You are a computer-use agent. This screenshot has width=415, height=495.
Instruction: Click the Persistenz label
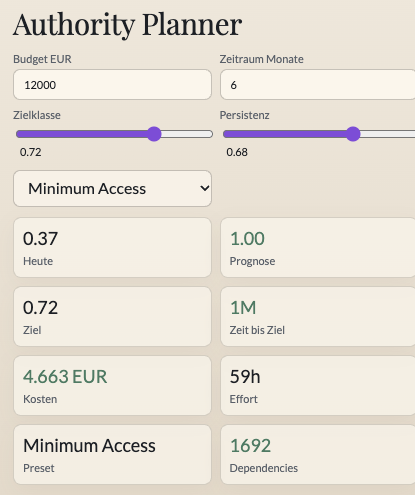[244, 115]
